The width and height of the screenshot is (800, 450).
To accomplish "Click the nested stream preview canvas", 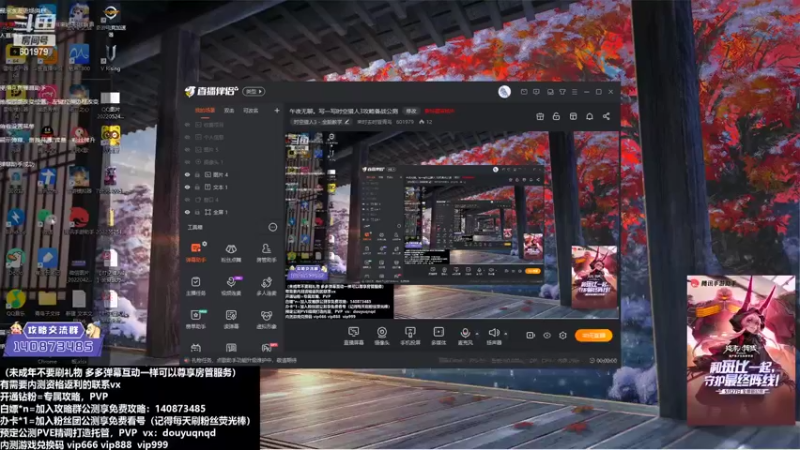I will 452,226.
